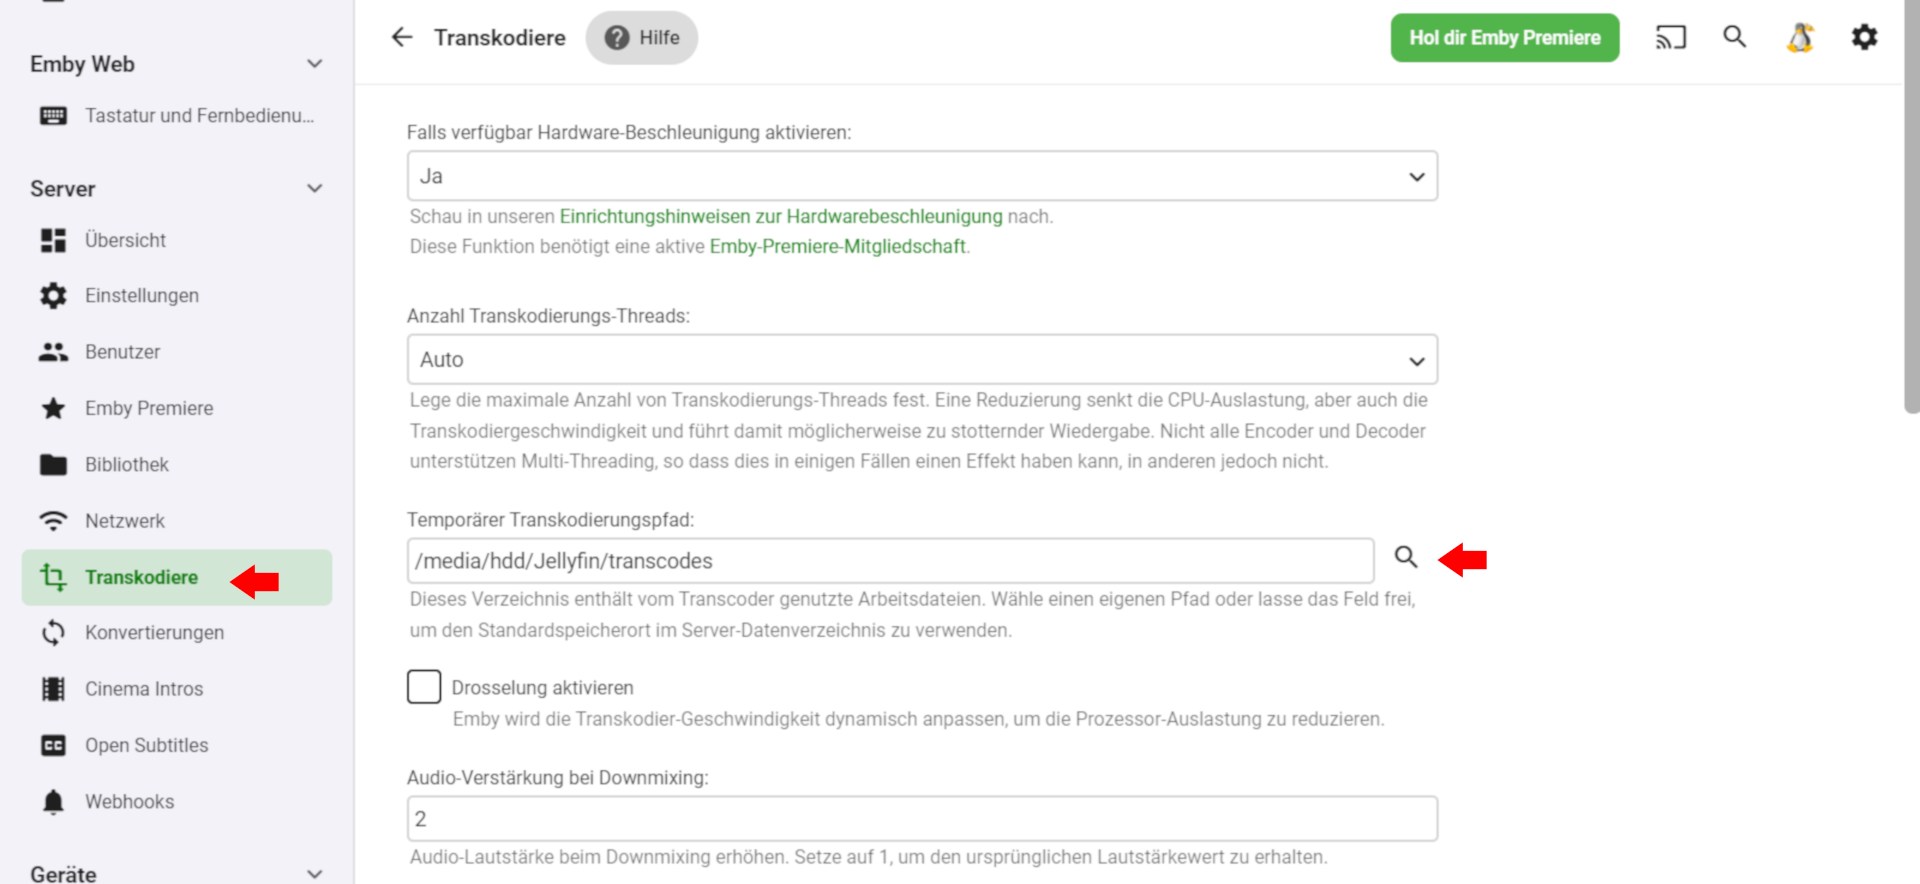
Task: Open the user profile penguin avatar
Action: 1800,38
